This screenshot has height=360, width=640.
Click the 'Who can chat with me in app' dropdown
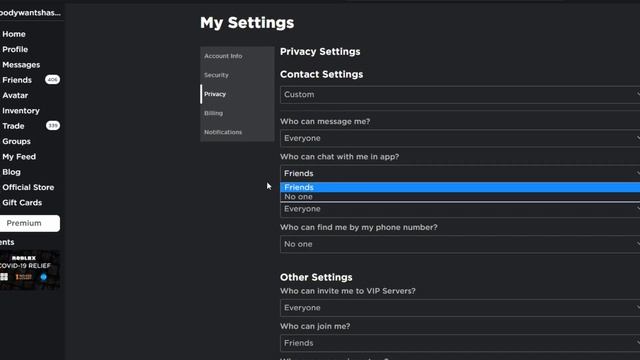[x=460, y=173]
